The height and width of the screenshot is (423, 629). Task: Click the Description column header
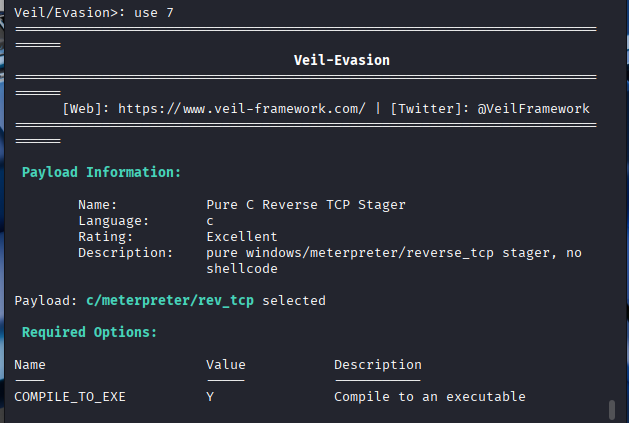point(378,365)
